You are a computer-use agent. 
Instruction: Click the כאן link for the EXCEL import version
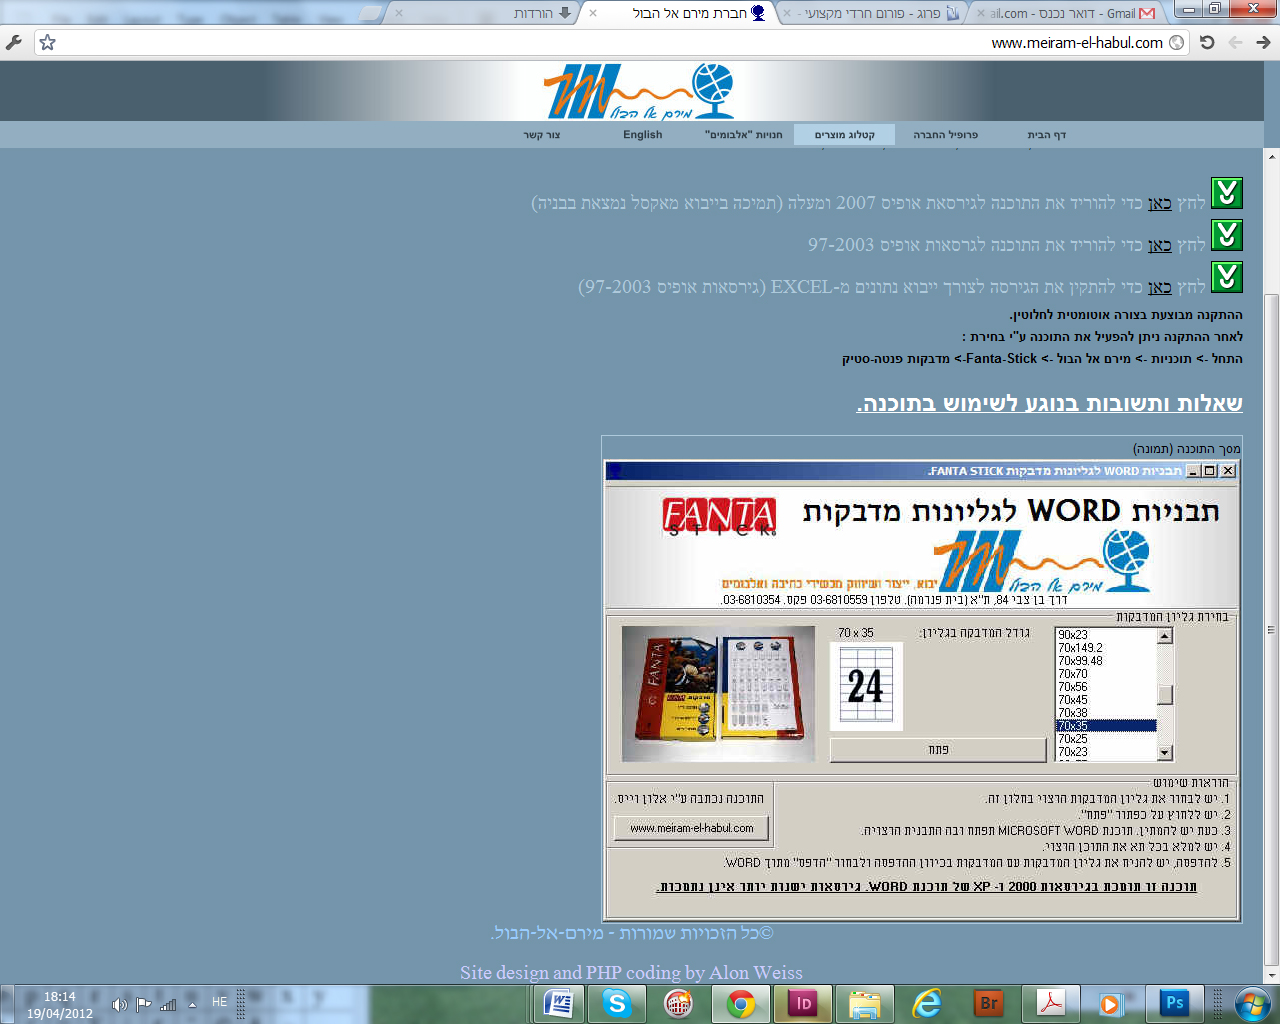tap(1160, 287)
